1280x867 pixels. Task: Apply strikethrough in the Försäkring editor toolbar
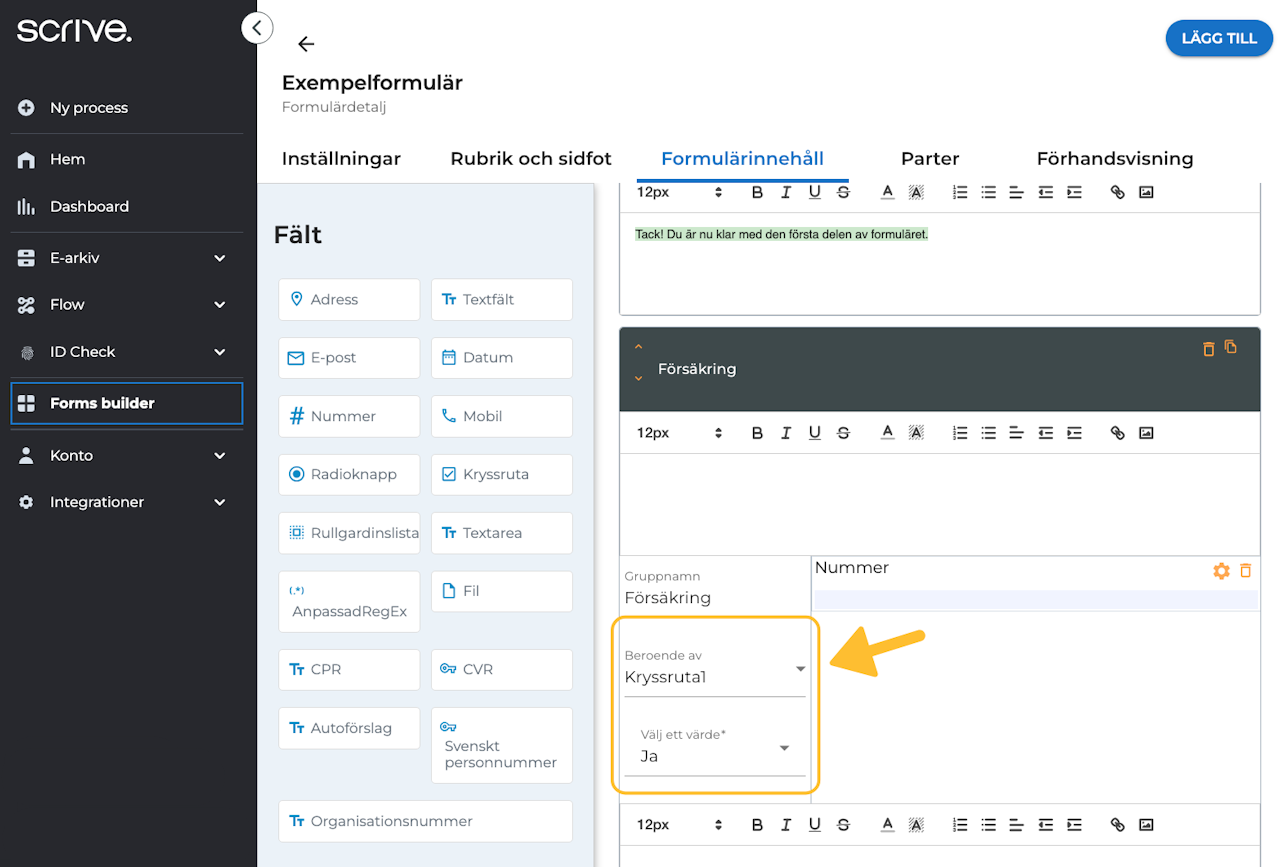(x=843, y=433)
